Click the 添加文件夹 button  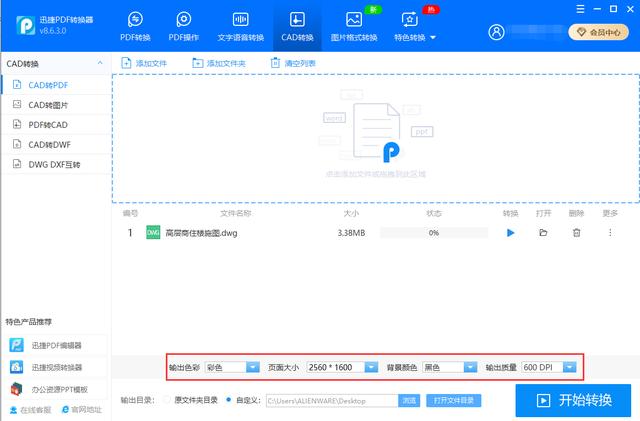219,63
